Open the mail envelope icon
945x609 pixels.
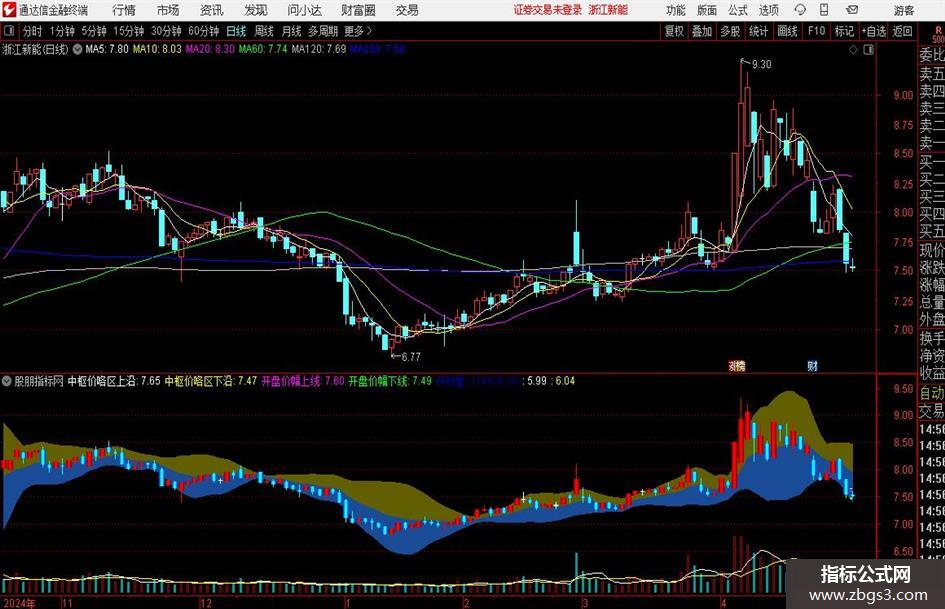click(852, 10)
